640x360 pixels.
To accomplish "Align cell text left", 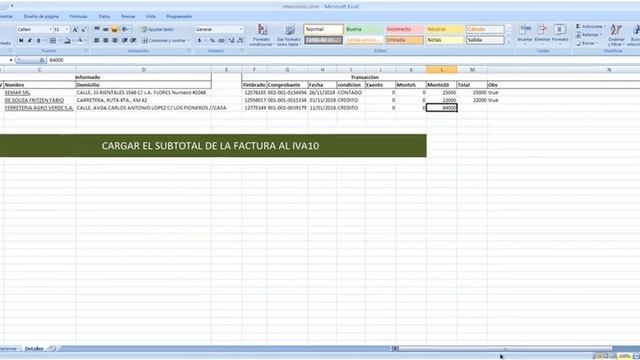I will (97, 40).
